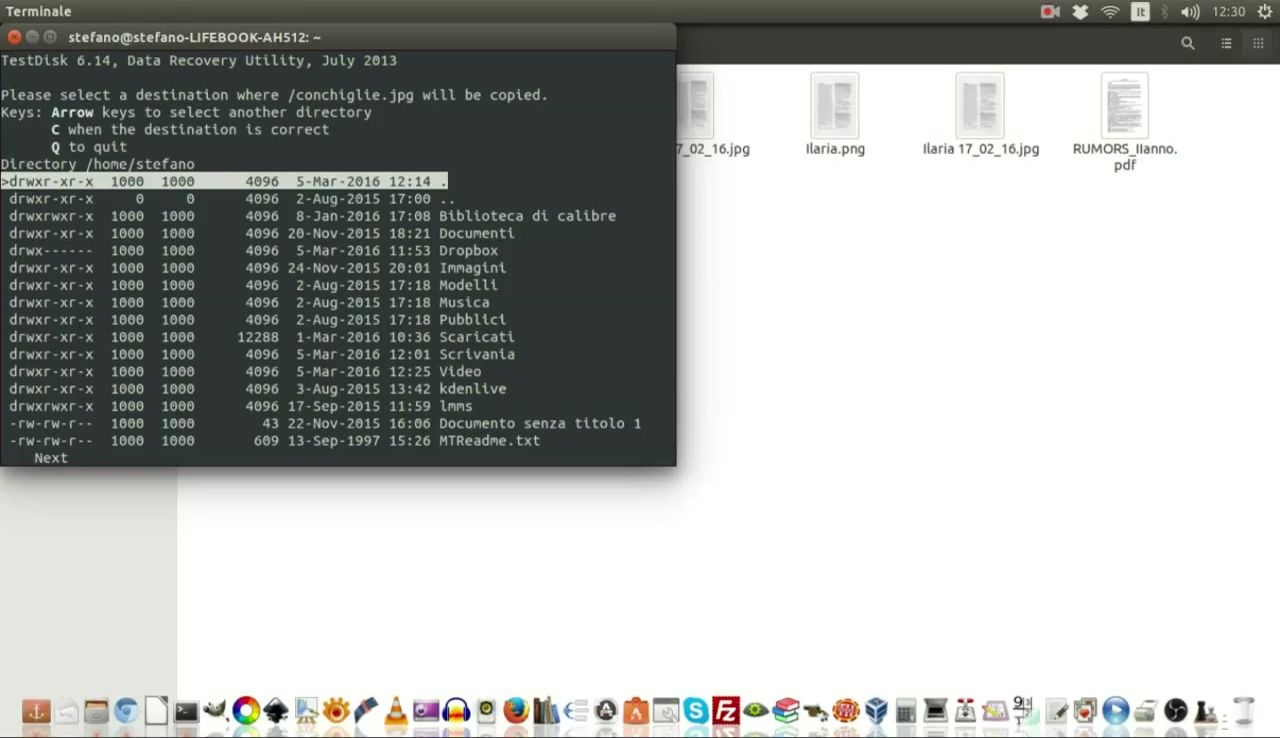The width and height of the screenshot is (1280, 738).
Task: Close the terminal window with red button
Action: (14, 36)
